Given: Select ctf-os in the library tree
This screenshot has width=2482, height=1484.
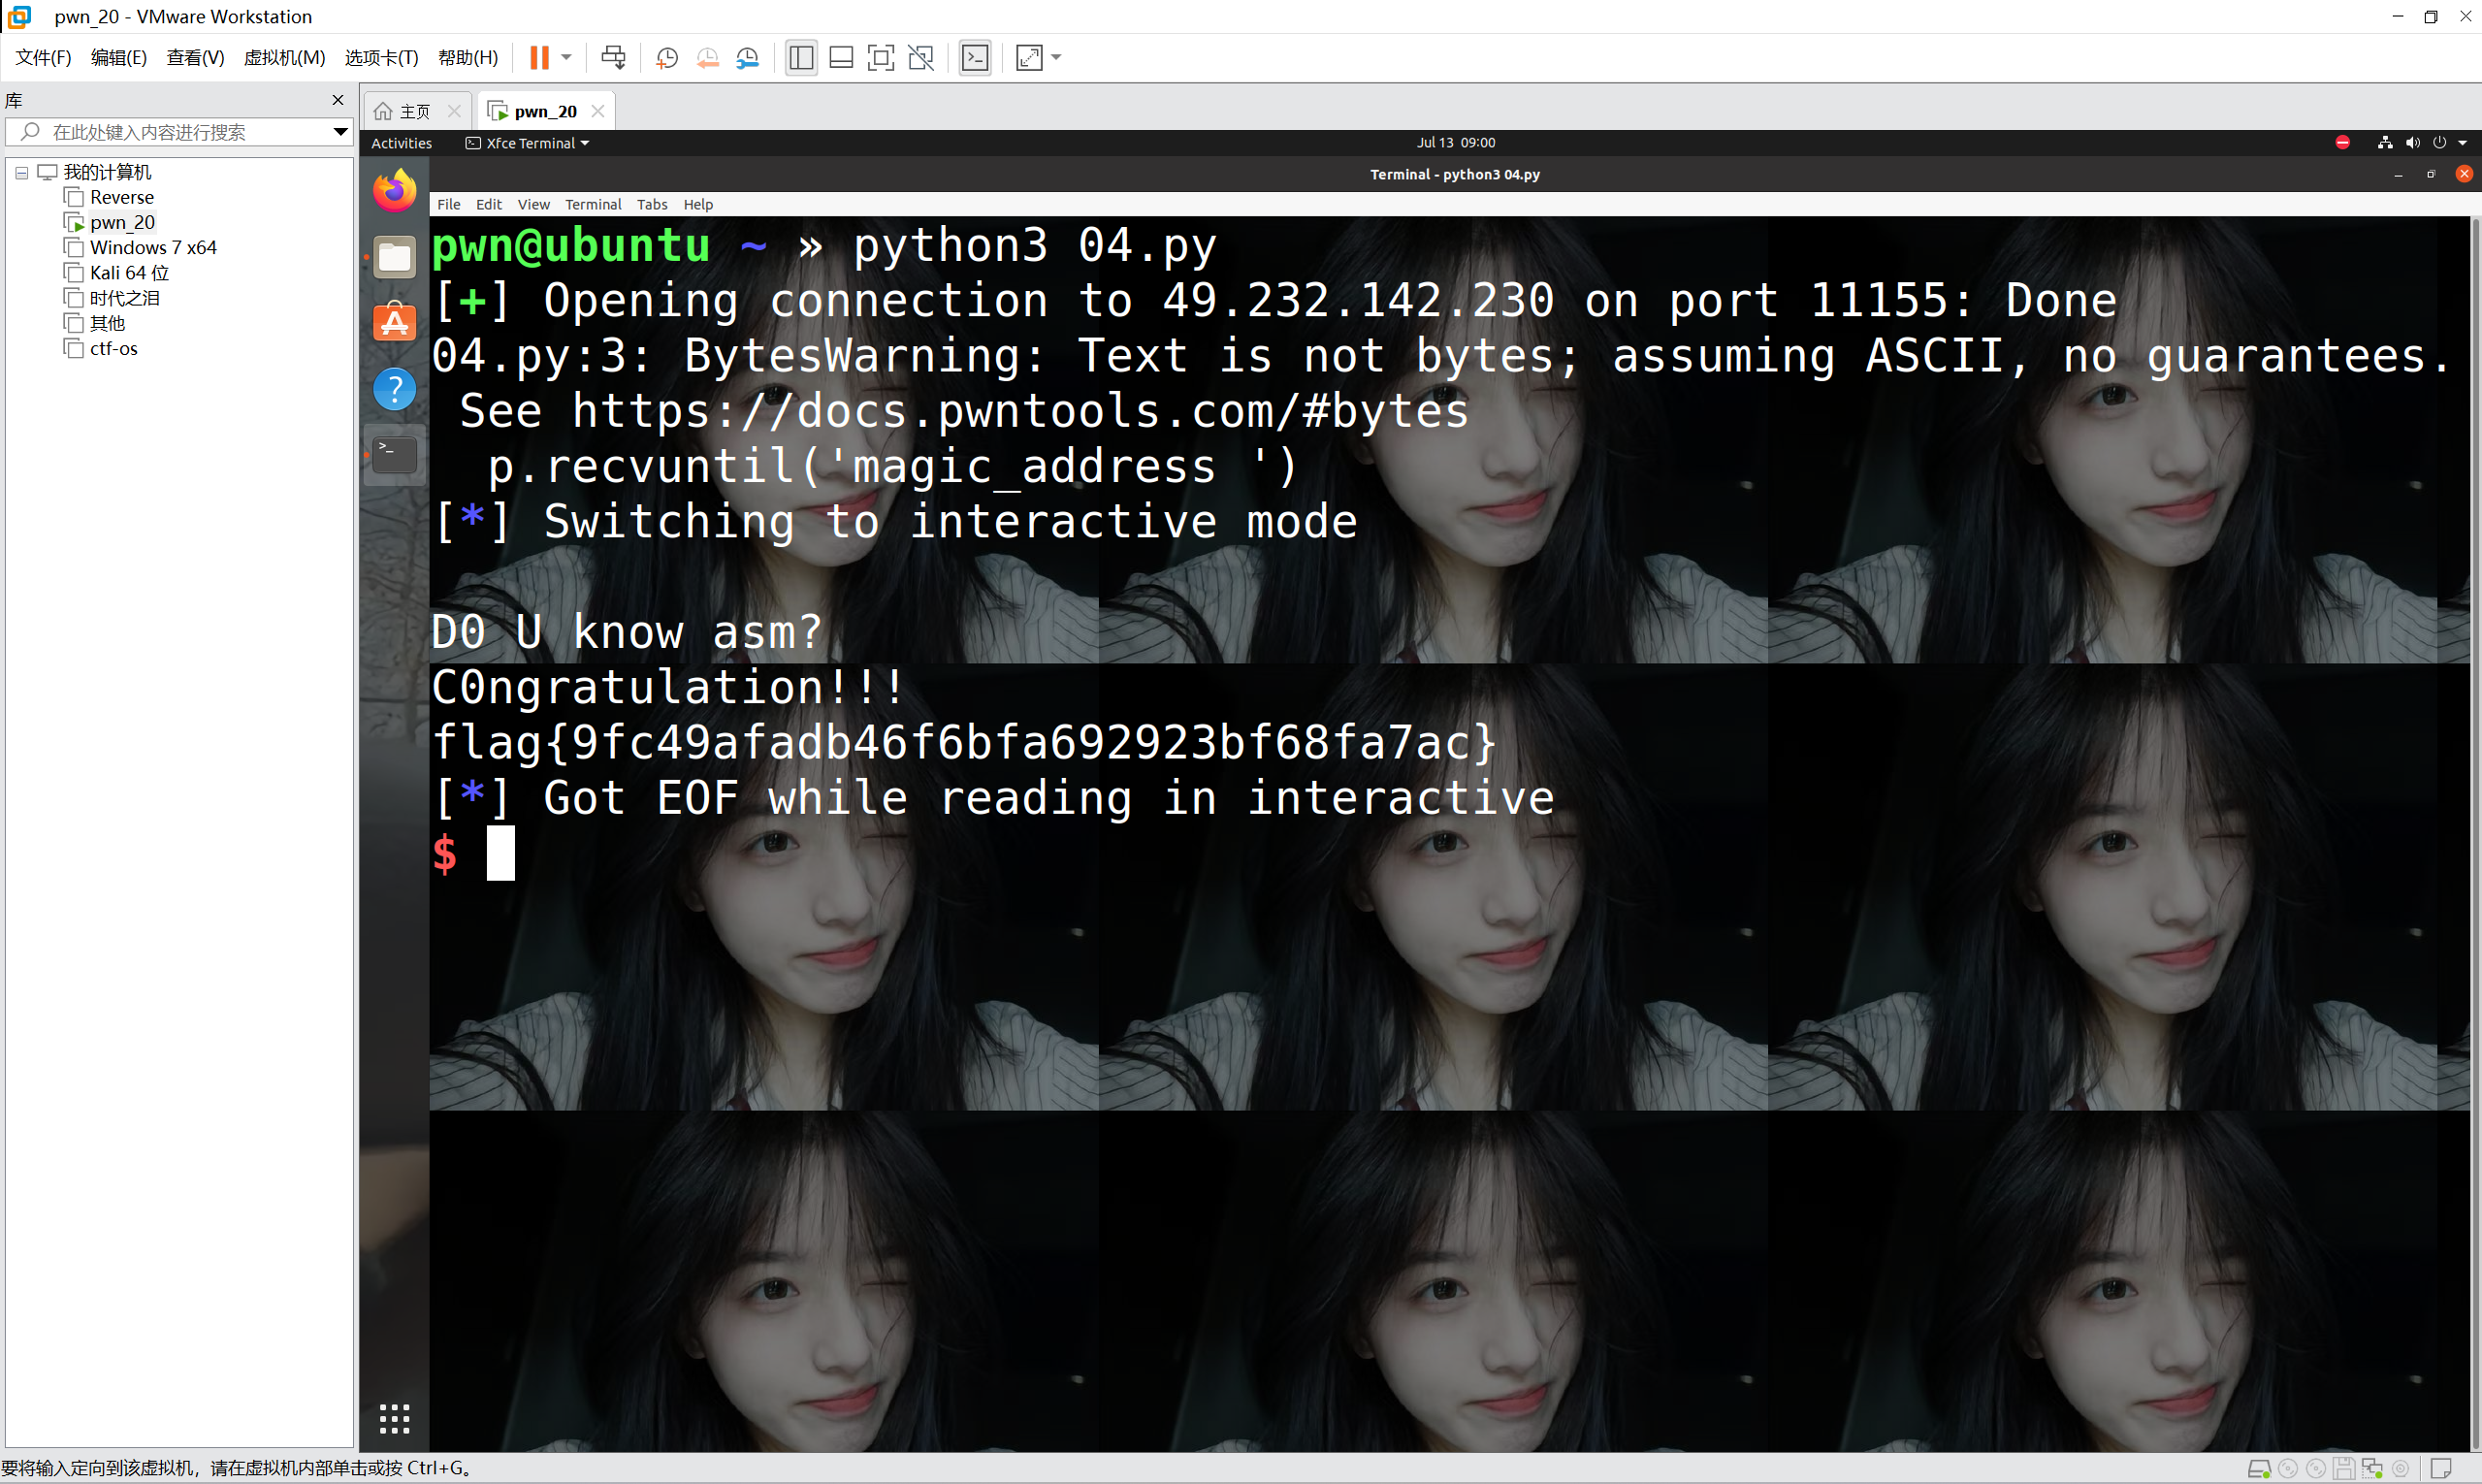Looking at the screenshot, I should pos(113,348).
